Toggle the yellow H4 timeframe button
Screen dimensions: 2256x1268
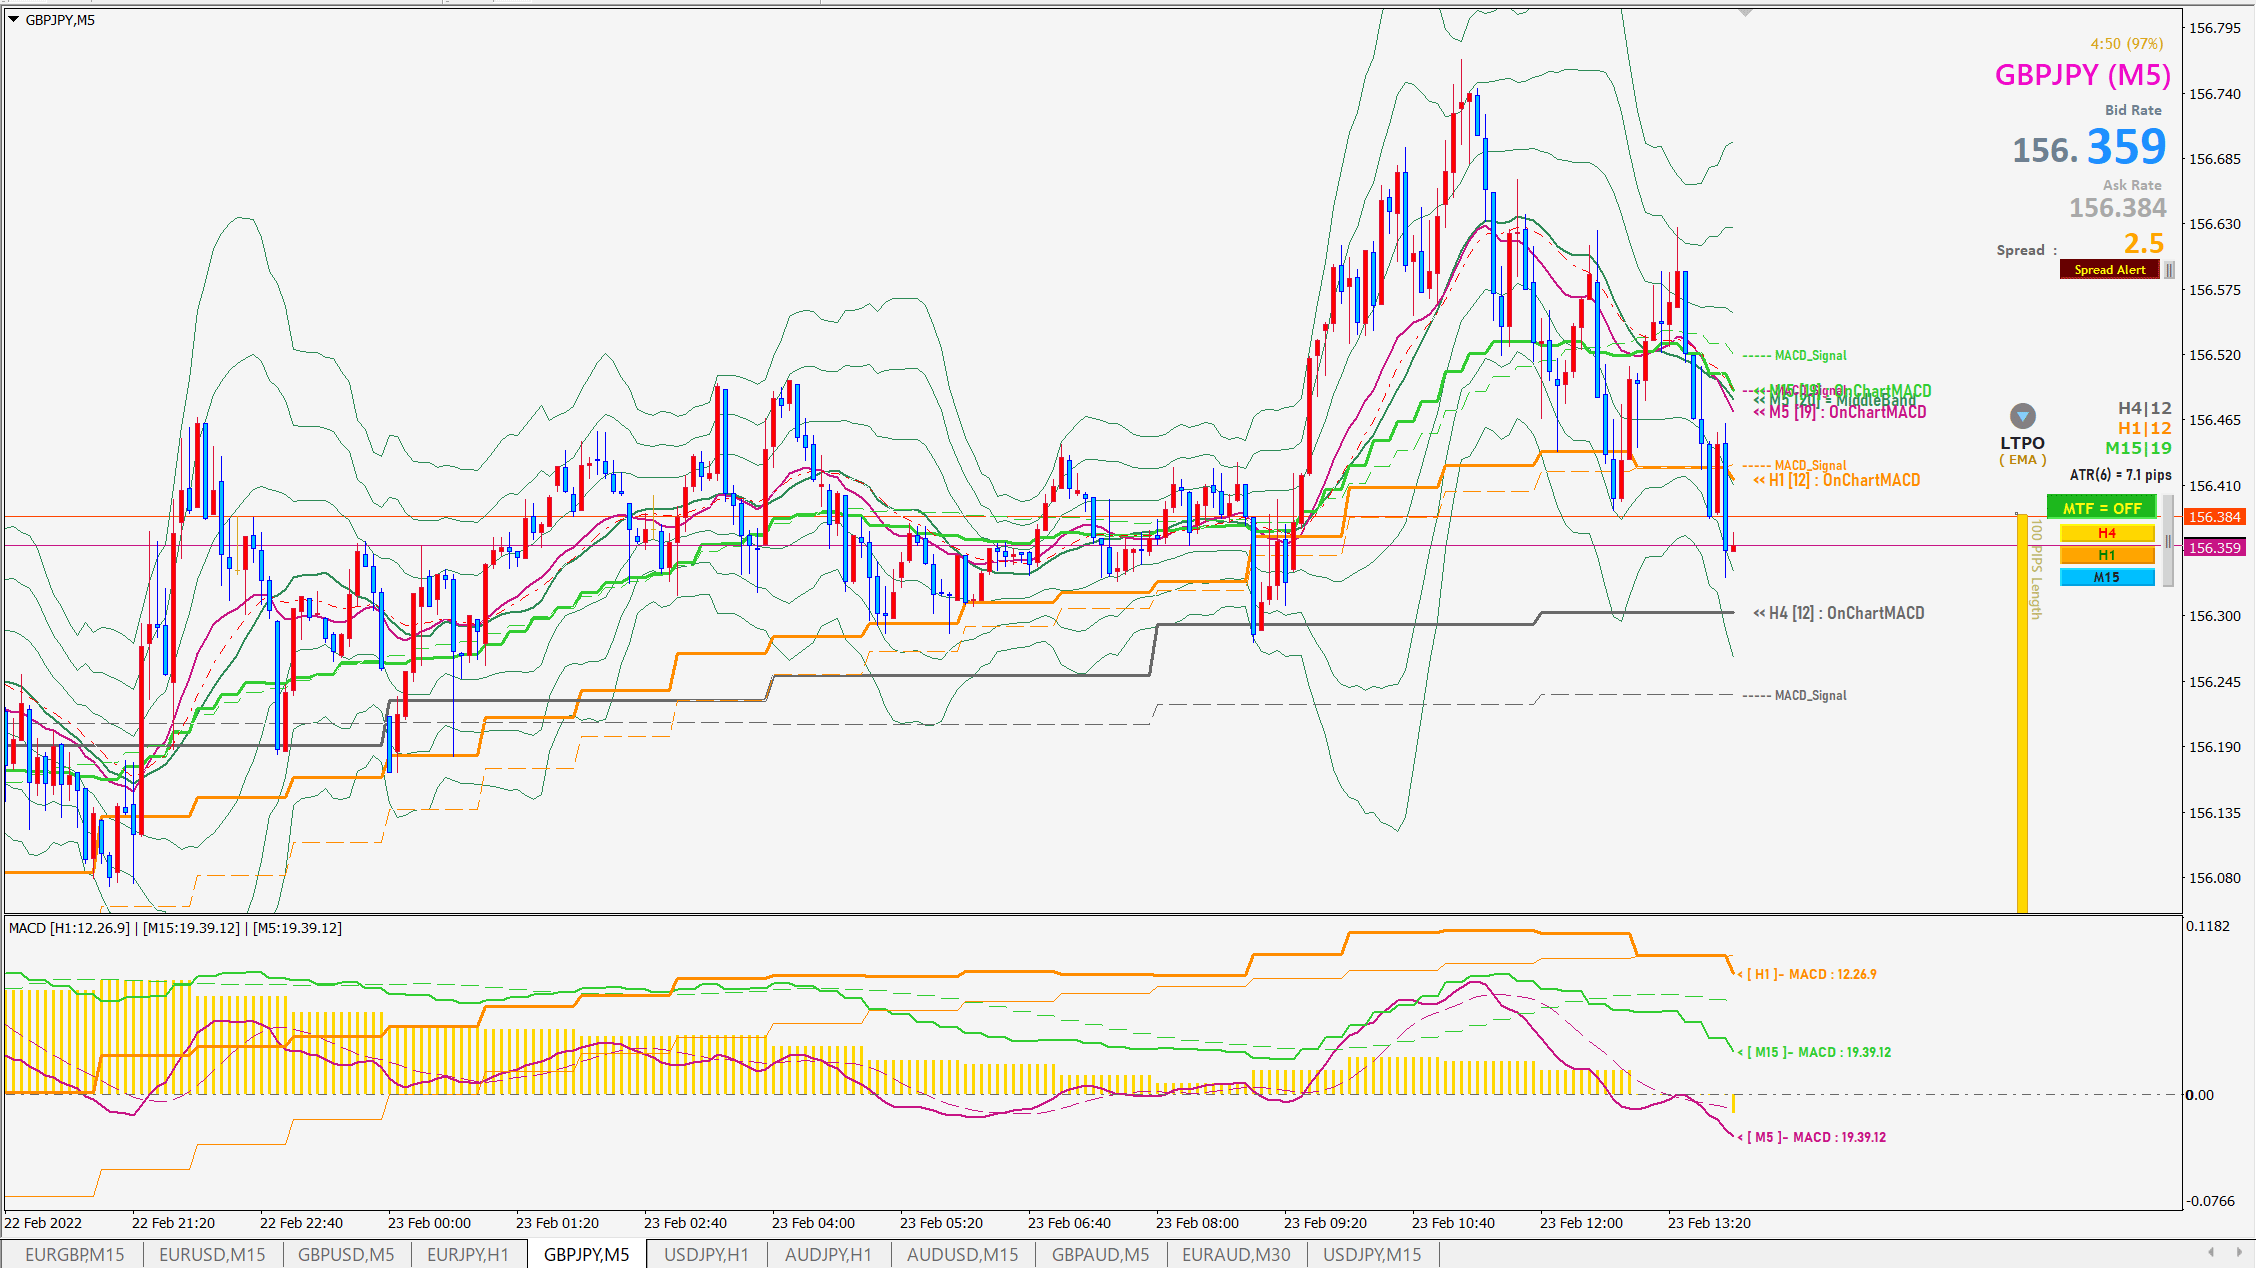click(2107, 533)
